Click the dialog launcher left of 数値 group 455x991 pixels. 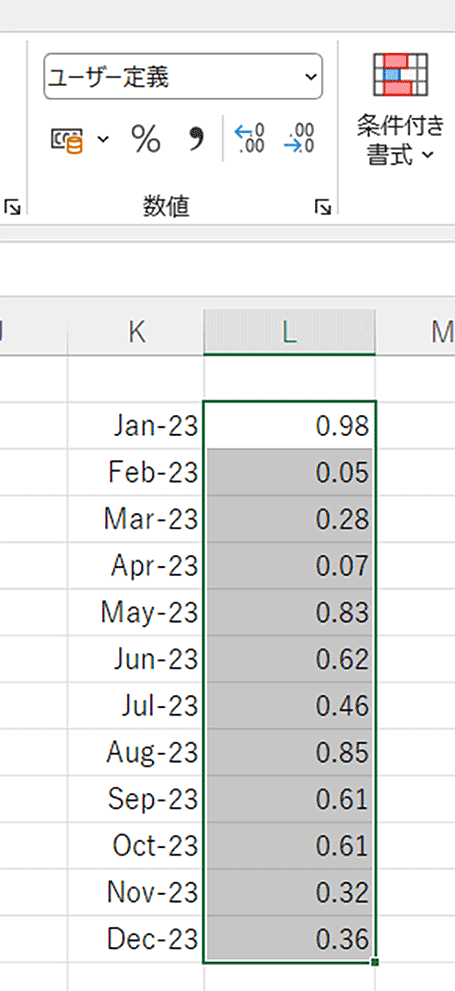12,207
